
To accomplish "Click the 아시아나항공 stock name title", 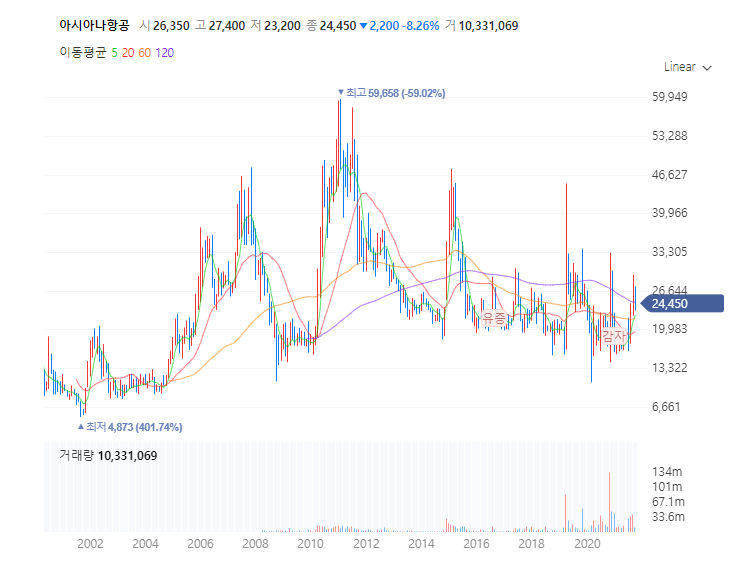I will pyautogui.click(x=94, y=25).
